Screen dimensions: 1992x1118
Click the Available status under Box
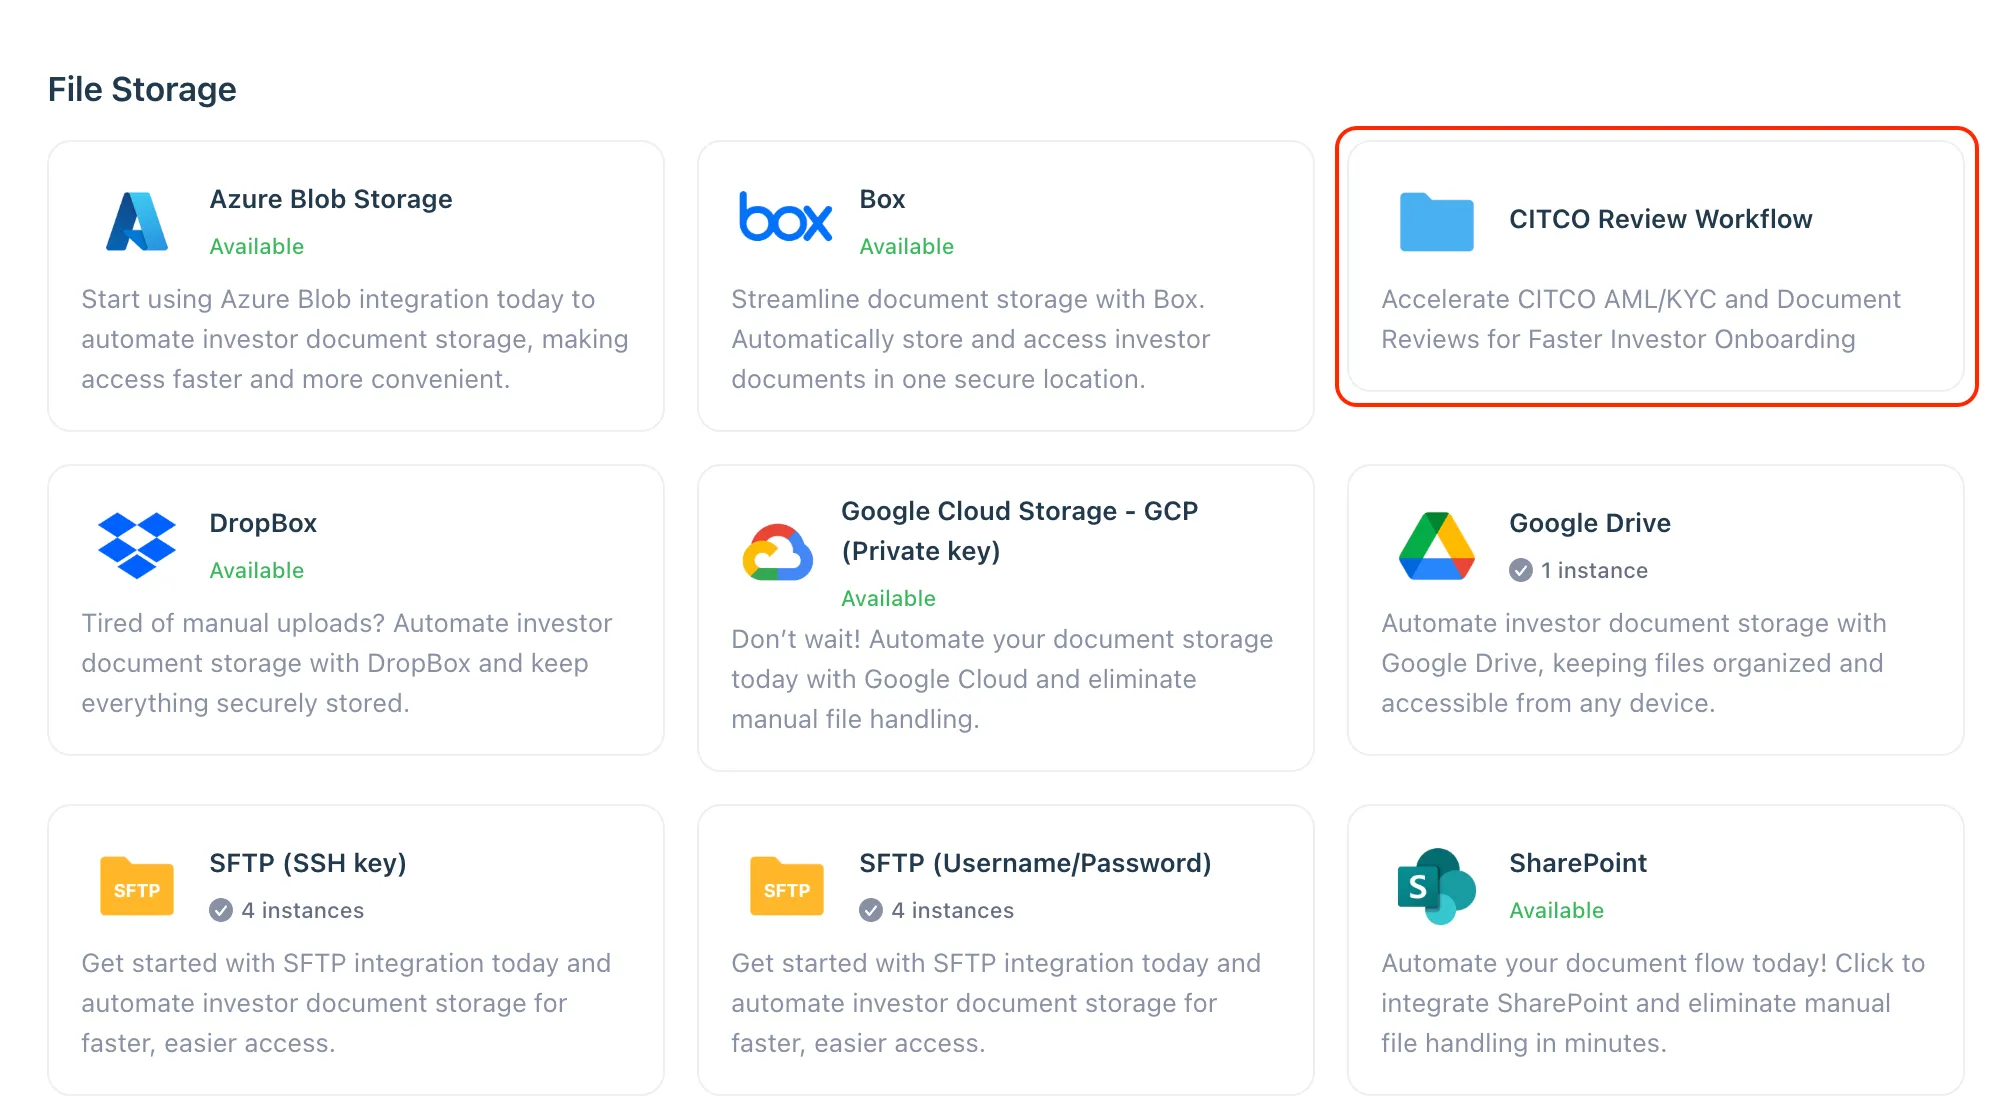point(906,246)
